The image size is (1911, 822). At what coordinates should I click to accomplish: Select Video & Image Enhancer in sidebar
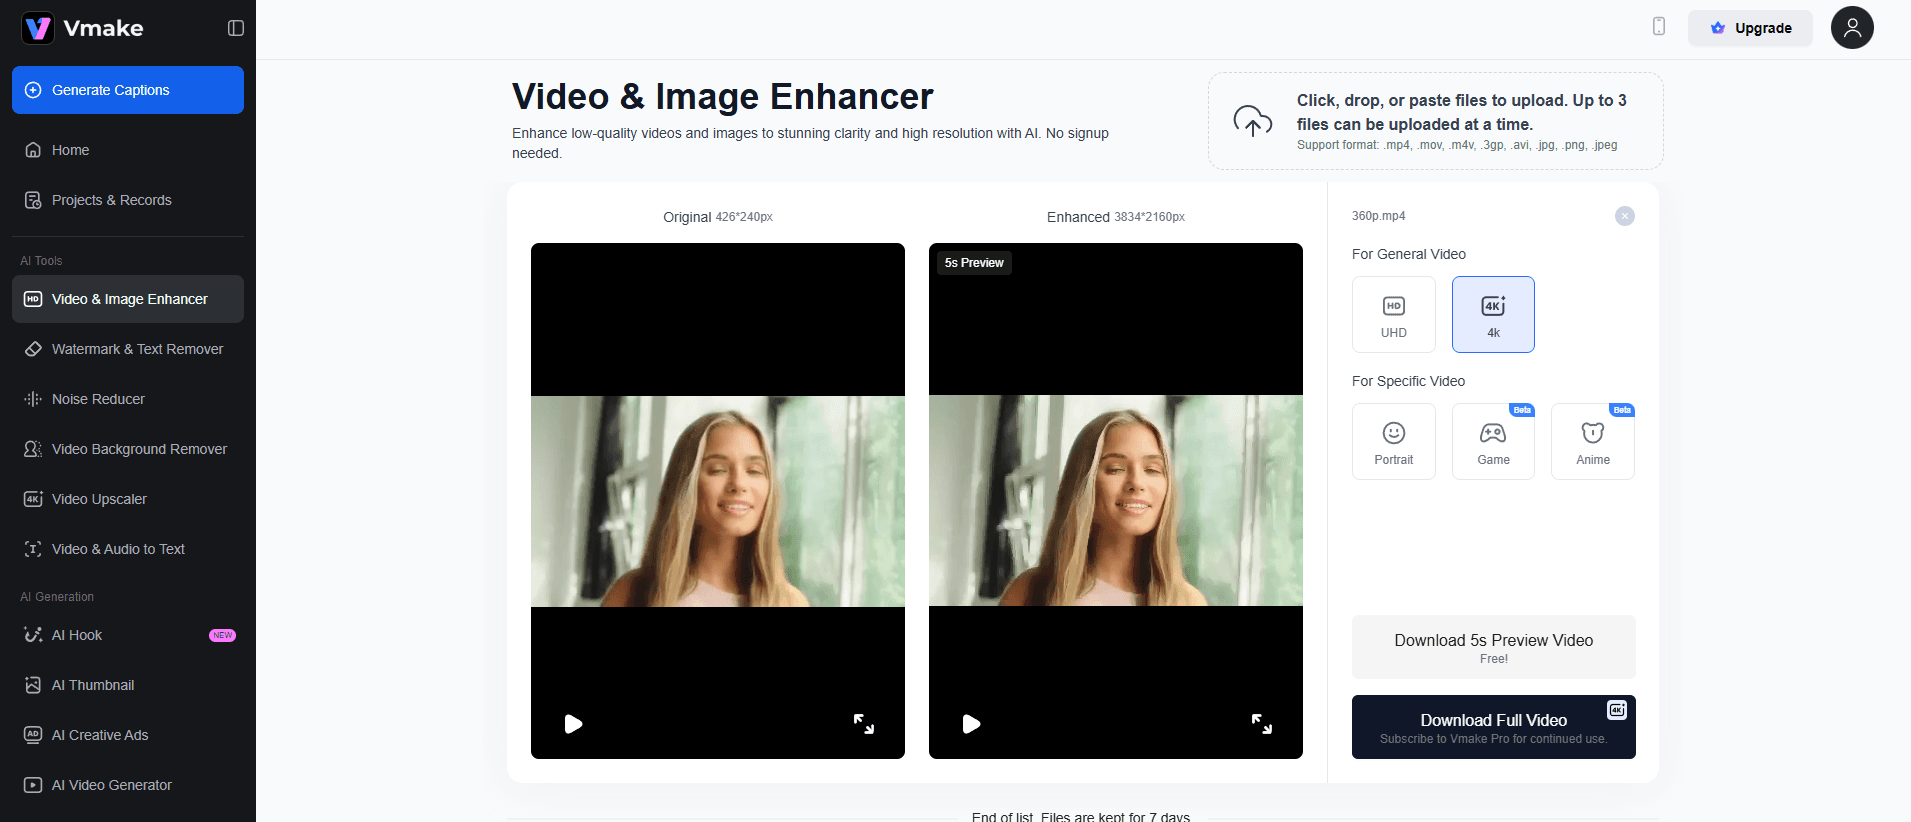click(x=128, y=299)
